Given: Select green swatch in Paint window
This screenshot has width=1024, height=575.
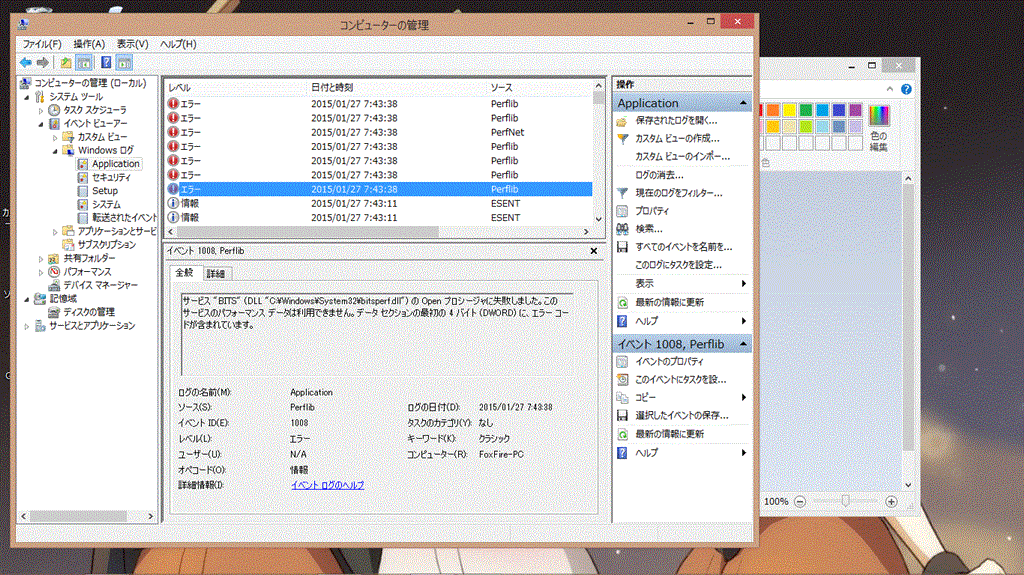Looking at the screenshot, I should (x=806, y=110).
